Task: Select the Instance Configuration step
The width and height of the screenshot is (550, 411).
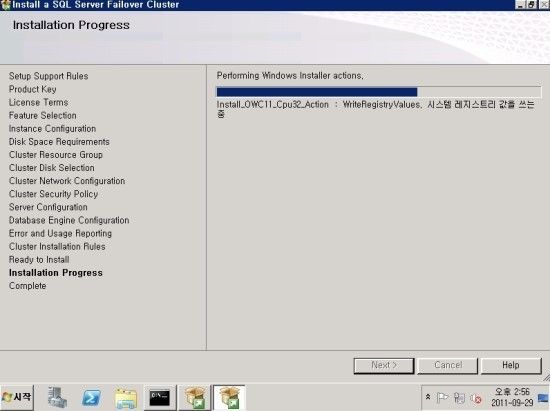Action: pyautogui.click(x=52, y=129)
